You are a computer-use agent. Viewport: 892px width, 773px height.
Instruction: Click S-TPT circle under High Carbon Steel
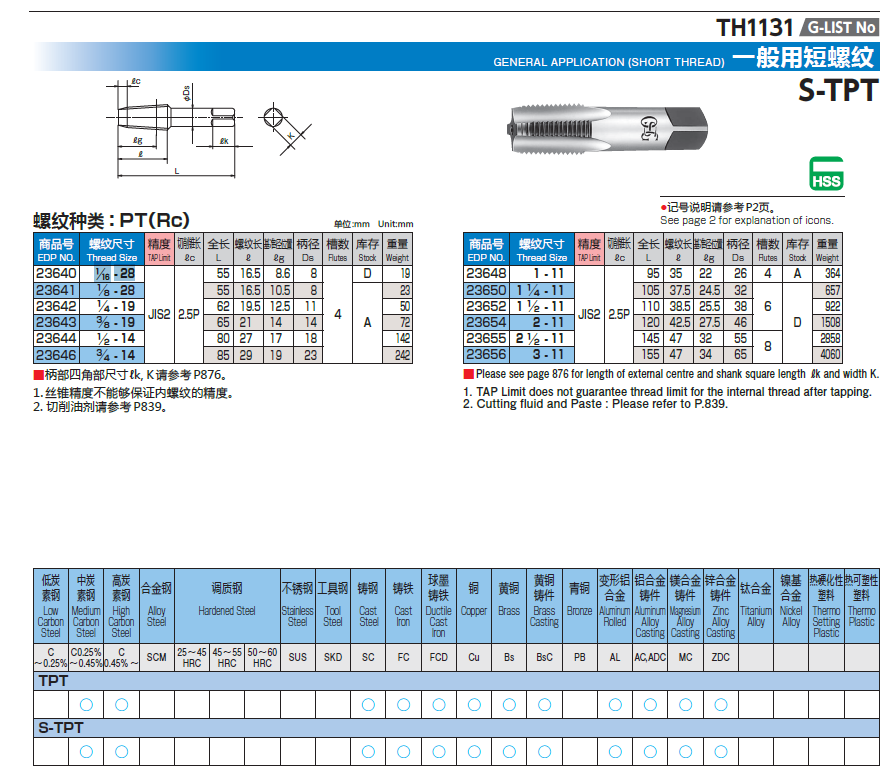coord(122,752)
